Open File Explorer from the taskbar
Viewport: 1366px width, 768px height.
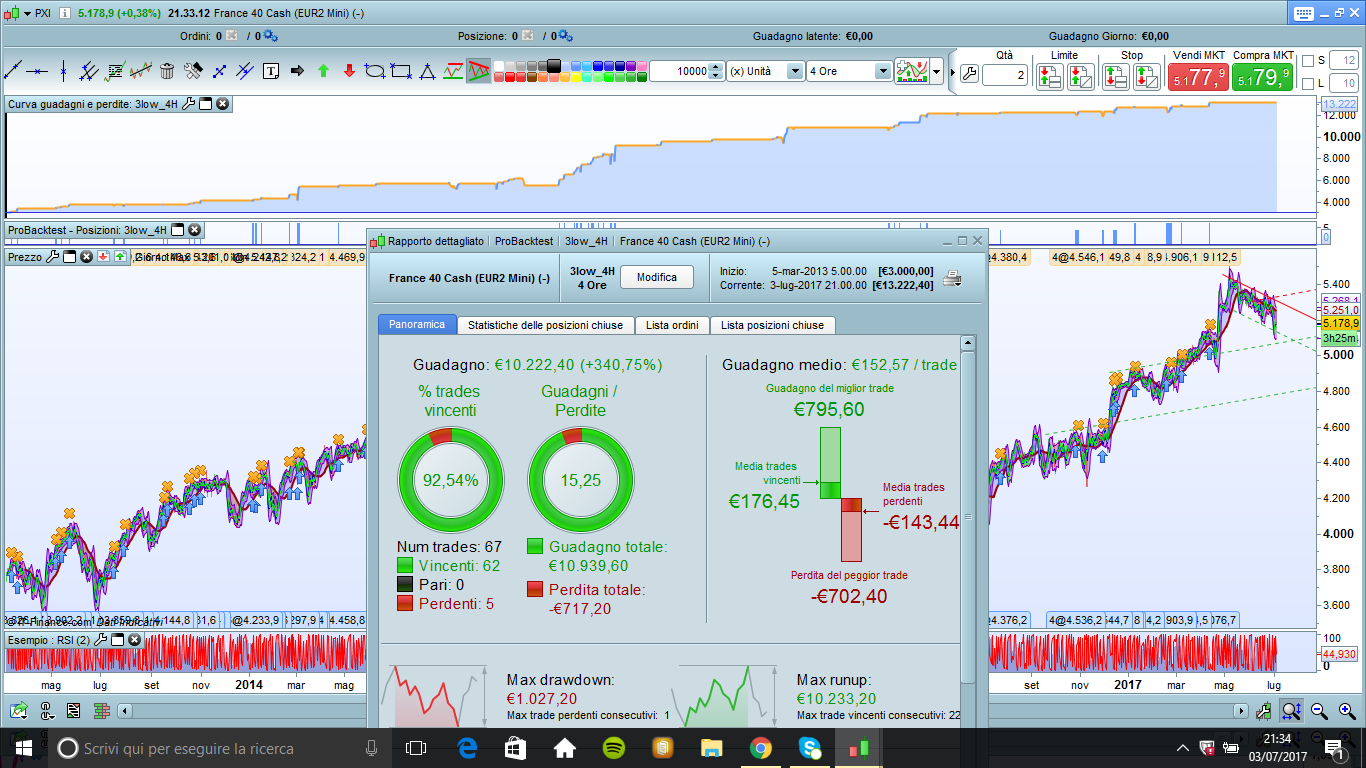tap(711, 747)
